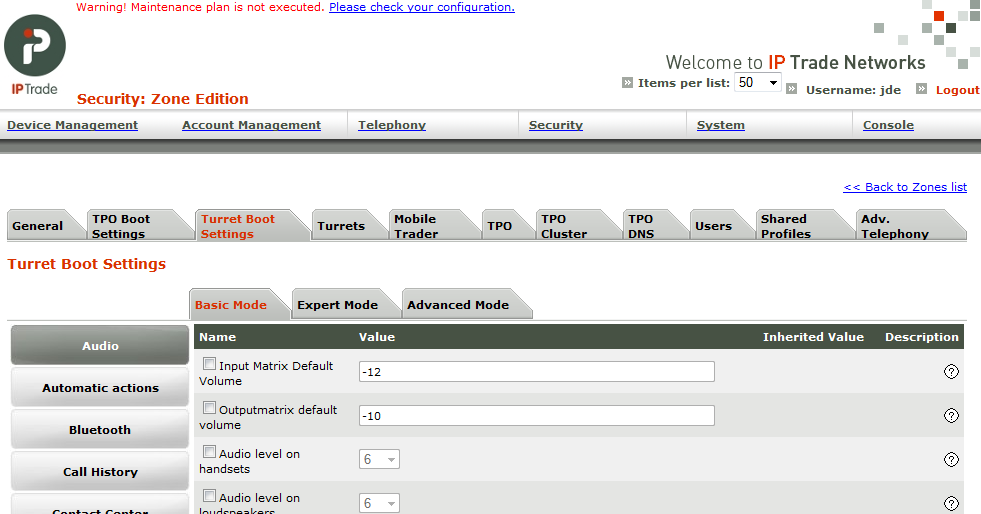Open the System menu

(x=721, y=125)
